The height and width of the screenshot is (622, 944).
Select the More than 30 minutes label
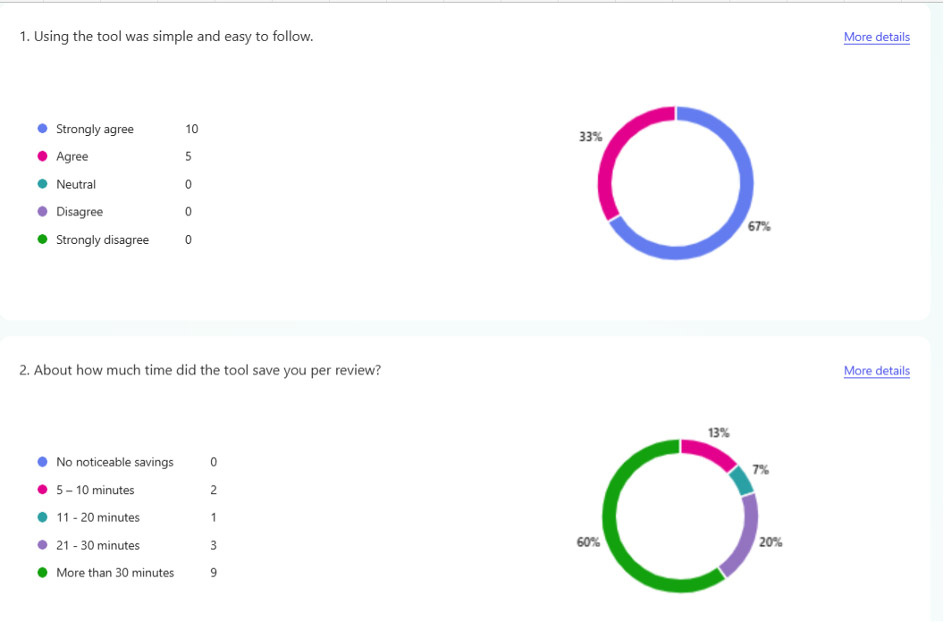click(x=115, y=573)
